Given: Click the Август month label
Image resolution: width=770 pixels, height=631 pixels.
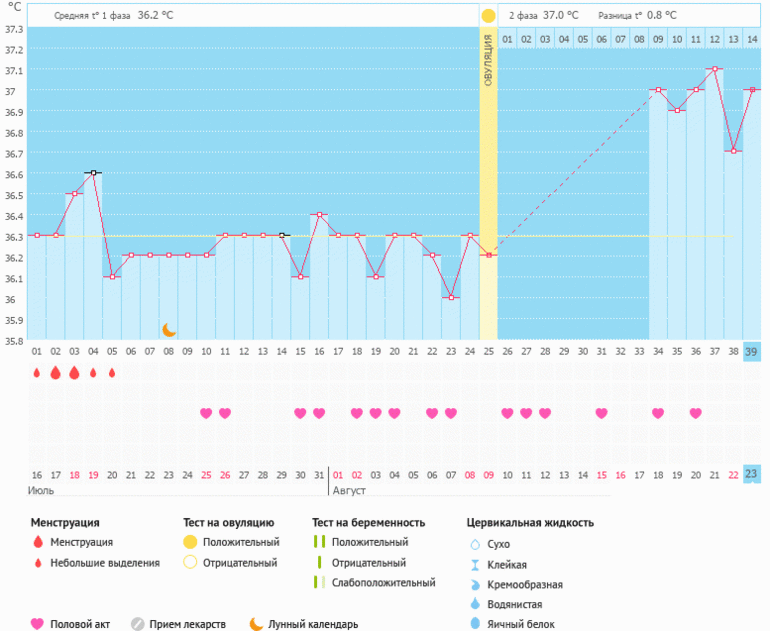Looking at the screenshot, I should tap(351, 491).
